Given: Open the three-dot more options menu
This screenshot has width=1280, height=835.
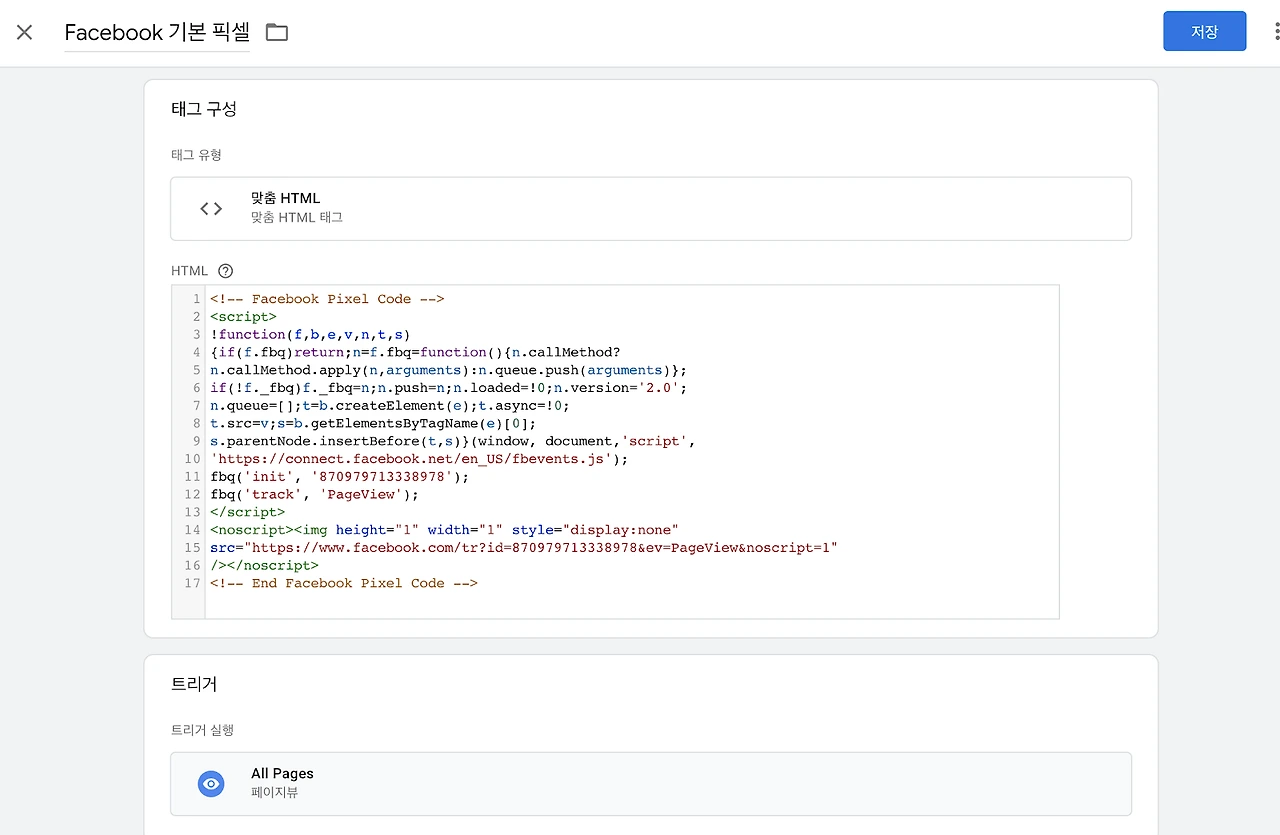Looking at the screenshot, I should [1276, 32].
